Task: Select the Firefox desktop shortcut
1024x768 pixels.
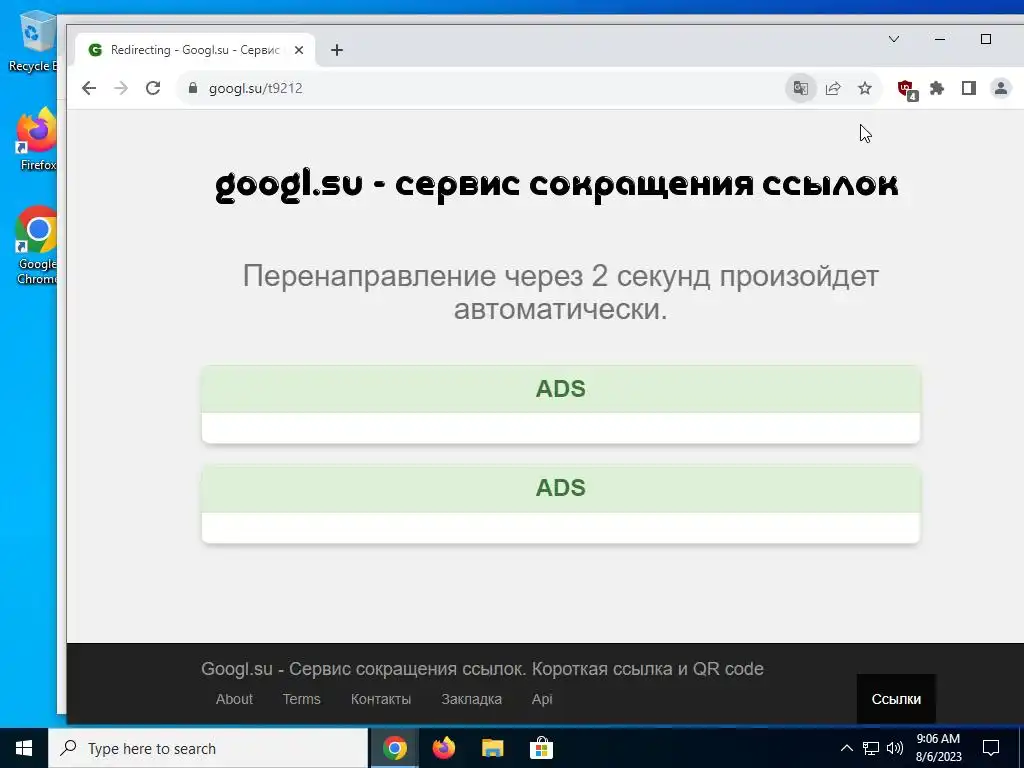Action: pos(37,140)
